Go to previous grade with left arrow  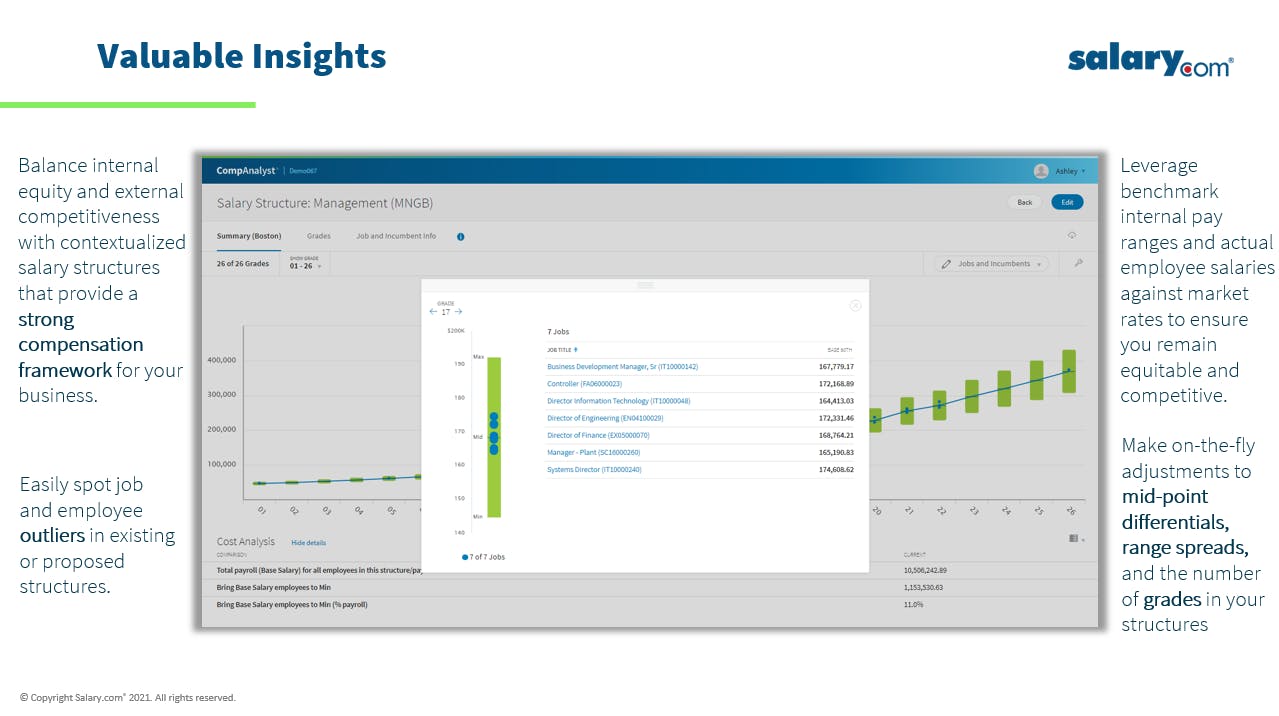click(x=433, y=312)
